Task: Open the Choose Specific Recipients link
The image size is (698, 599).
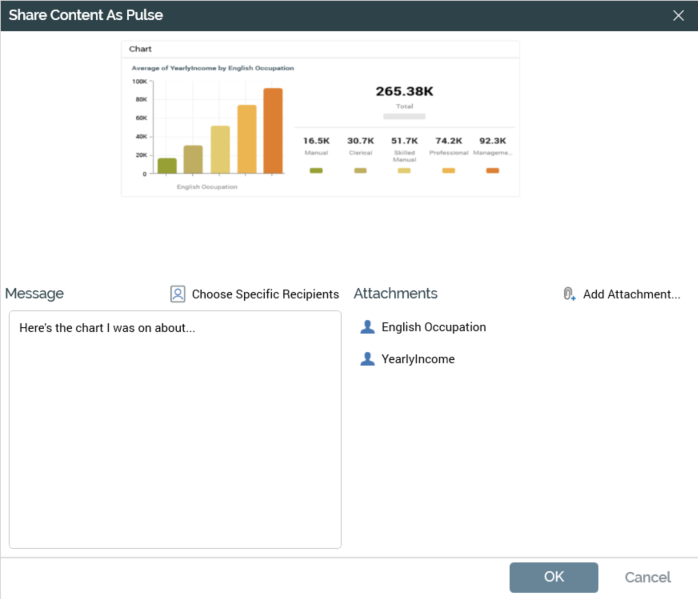Action: tap(265, 294)
